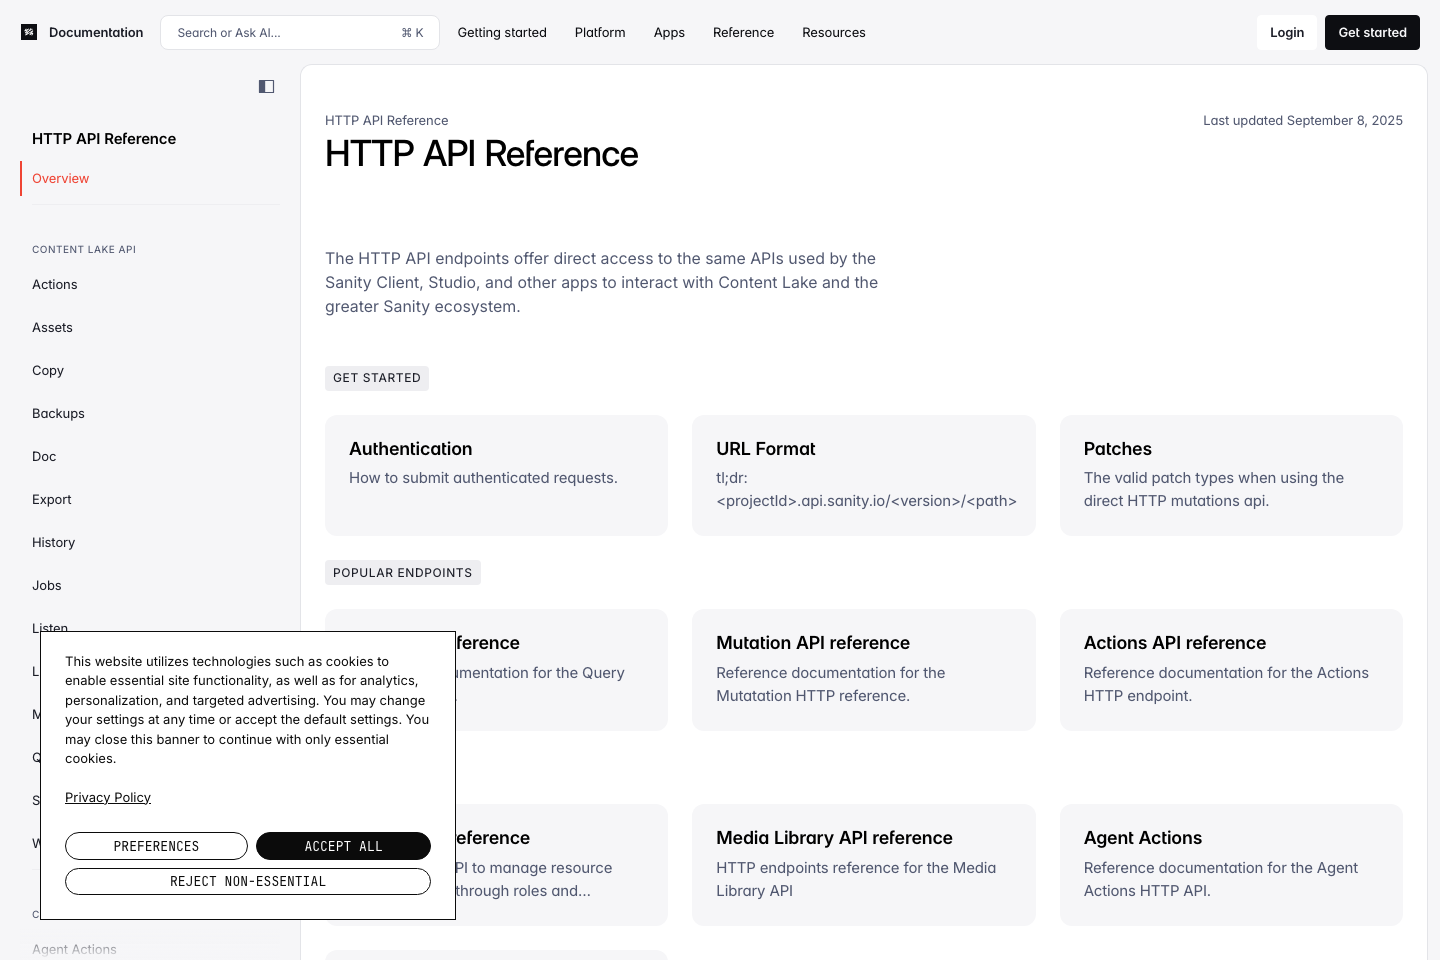The height and width of the screenshot is (960, 1440).
Task: Collapse the documentation sidebar panel
Action: (266, 86)
